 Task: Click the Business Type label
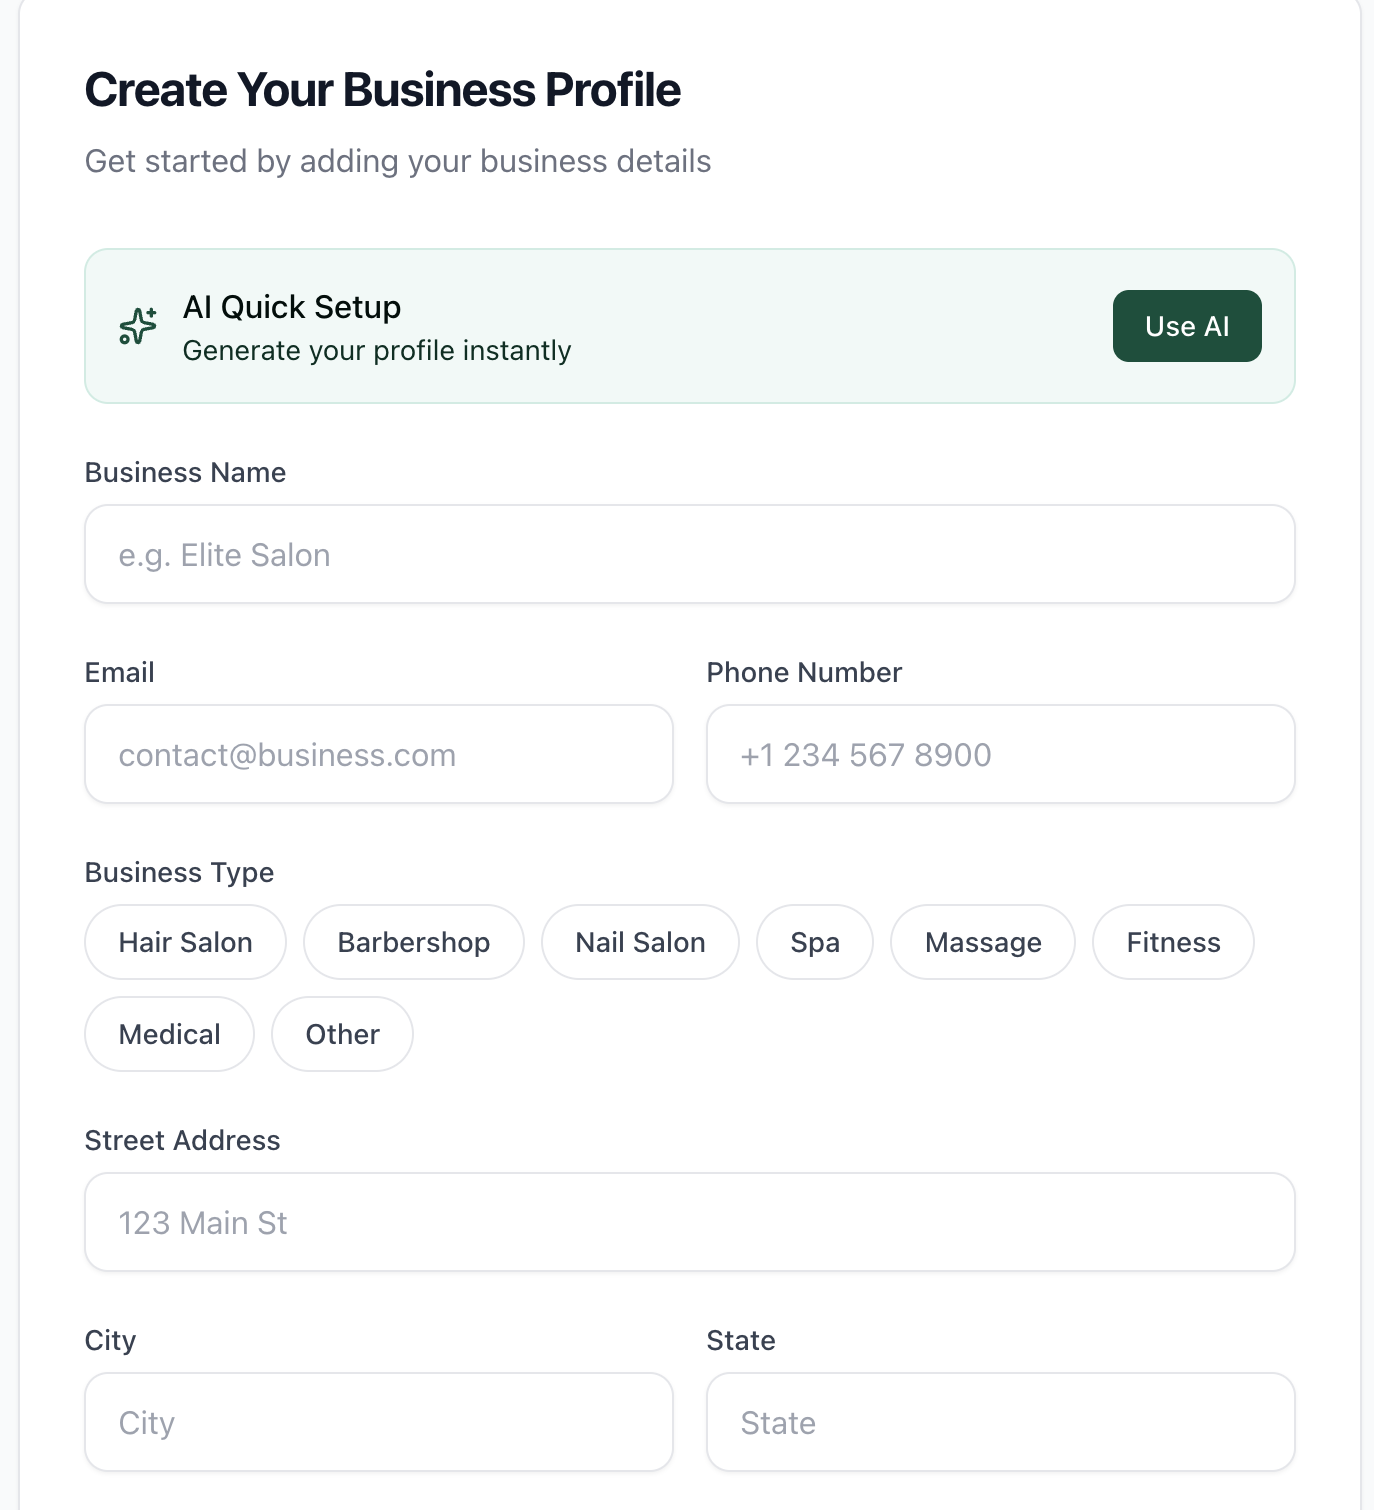click(179, 872)
